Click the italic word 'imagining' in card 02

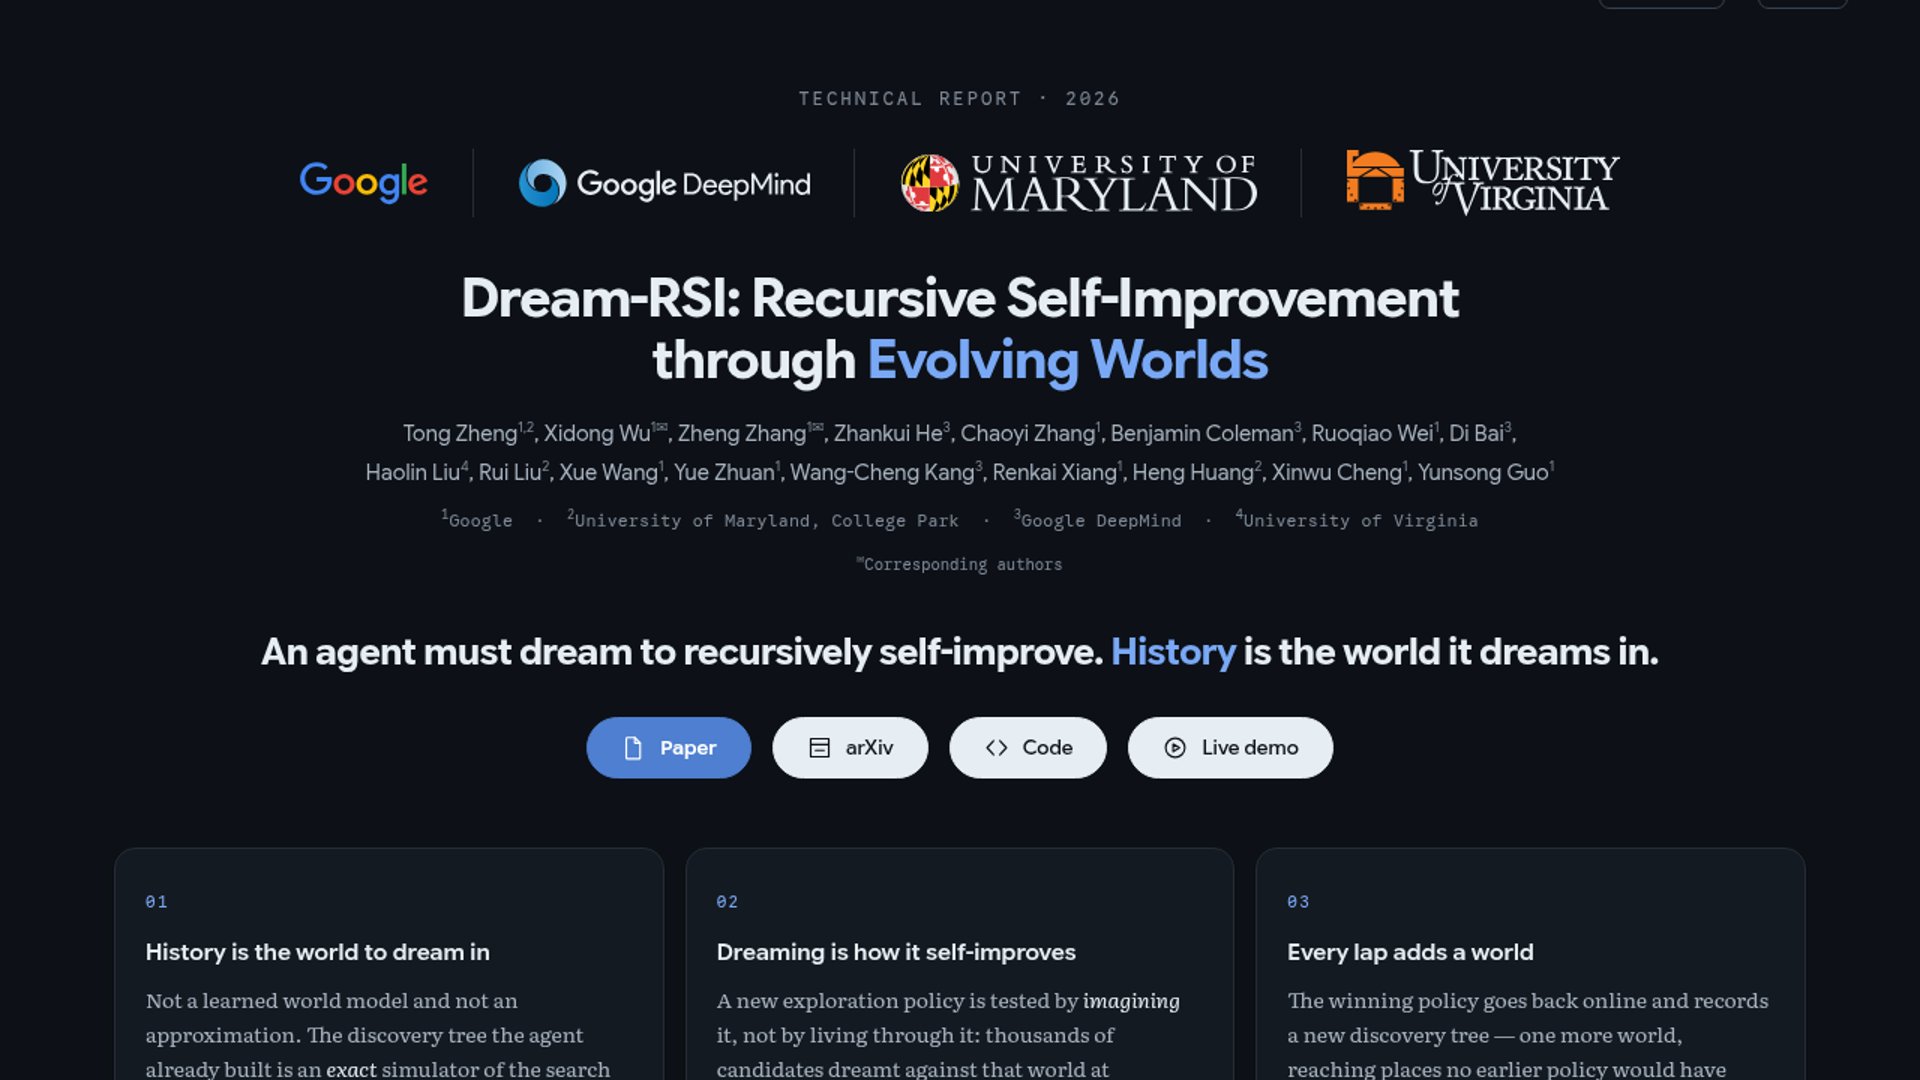coord(1131,1002)
